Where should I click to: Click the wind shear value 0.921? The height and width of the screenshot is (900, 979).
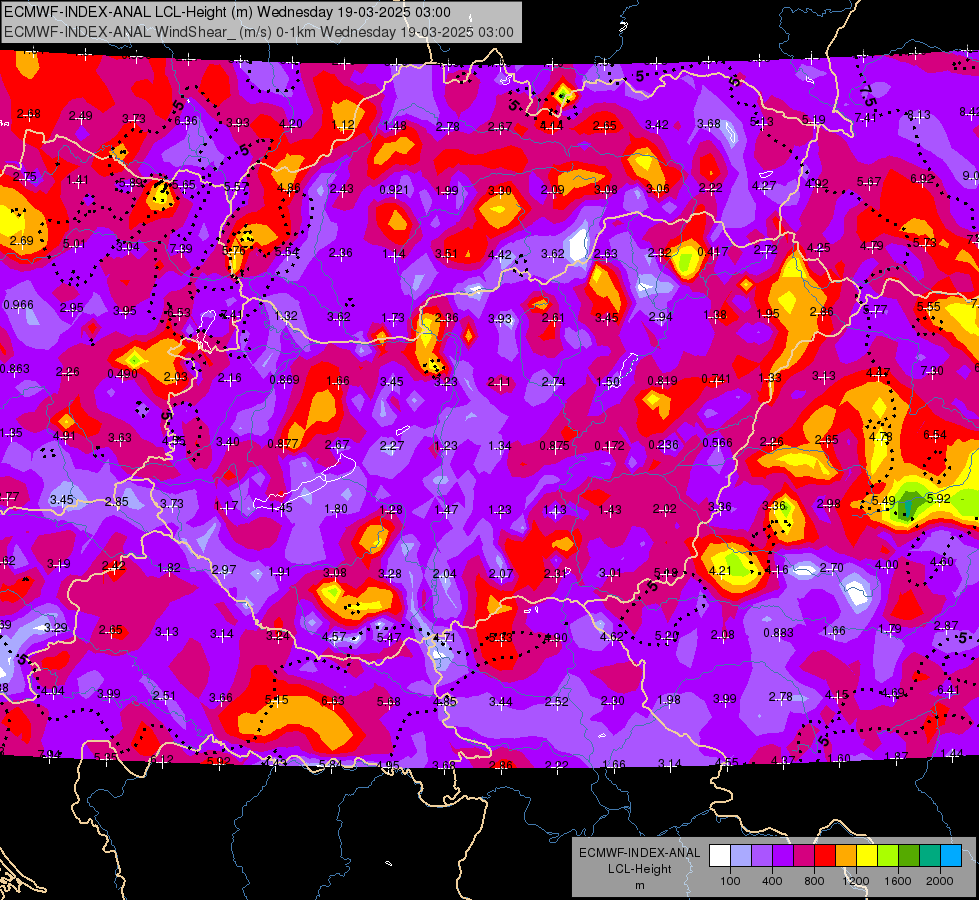(x=394, y=190)
